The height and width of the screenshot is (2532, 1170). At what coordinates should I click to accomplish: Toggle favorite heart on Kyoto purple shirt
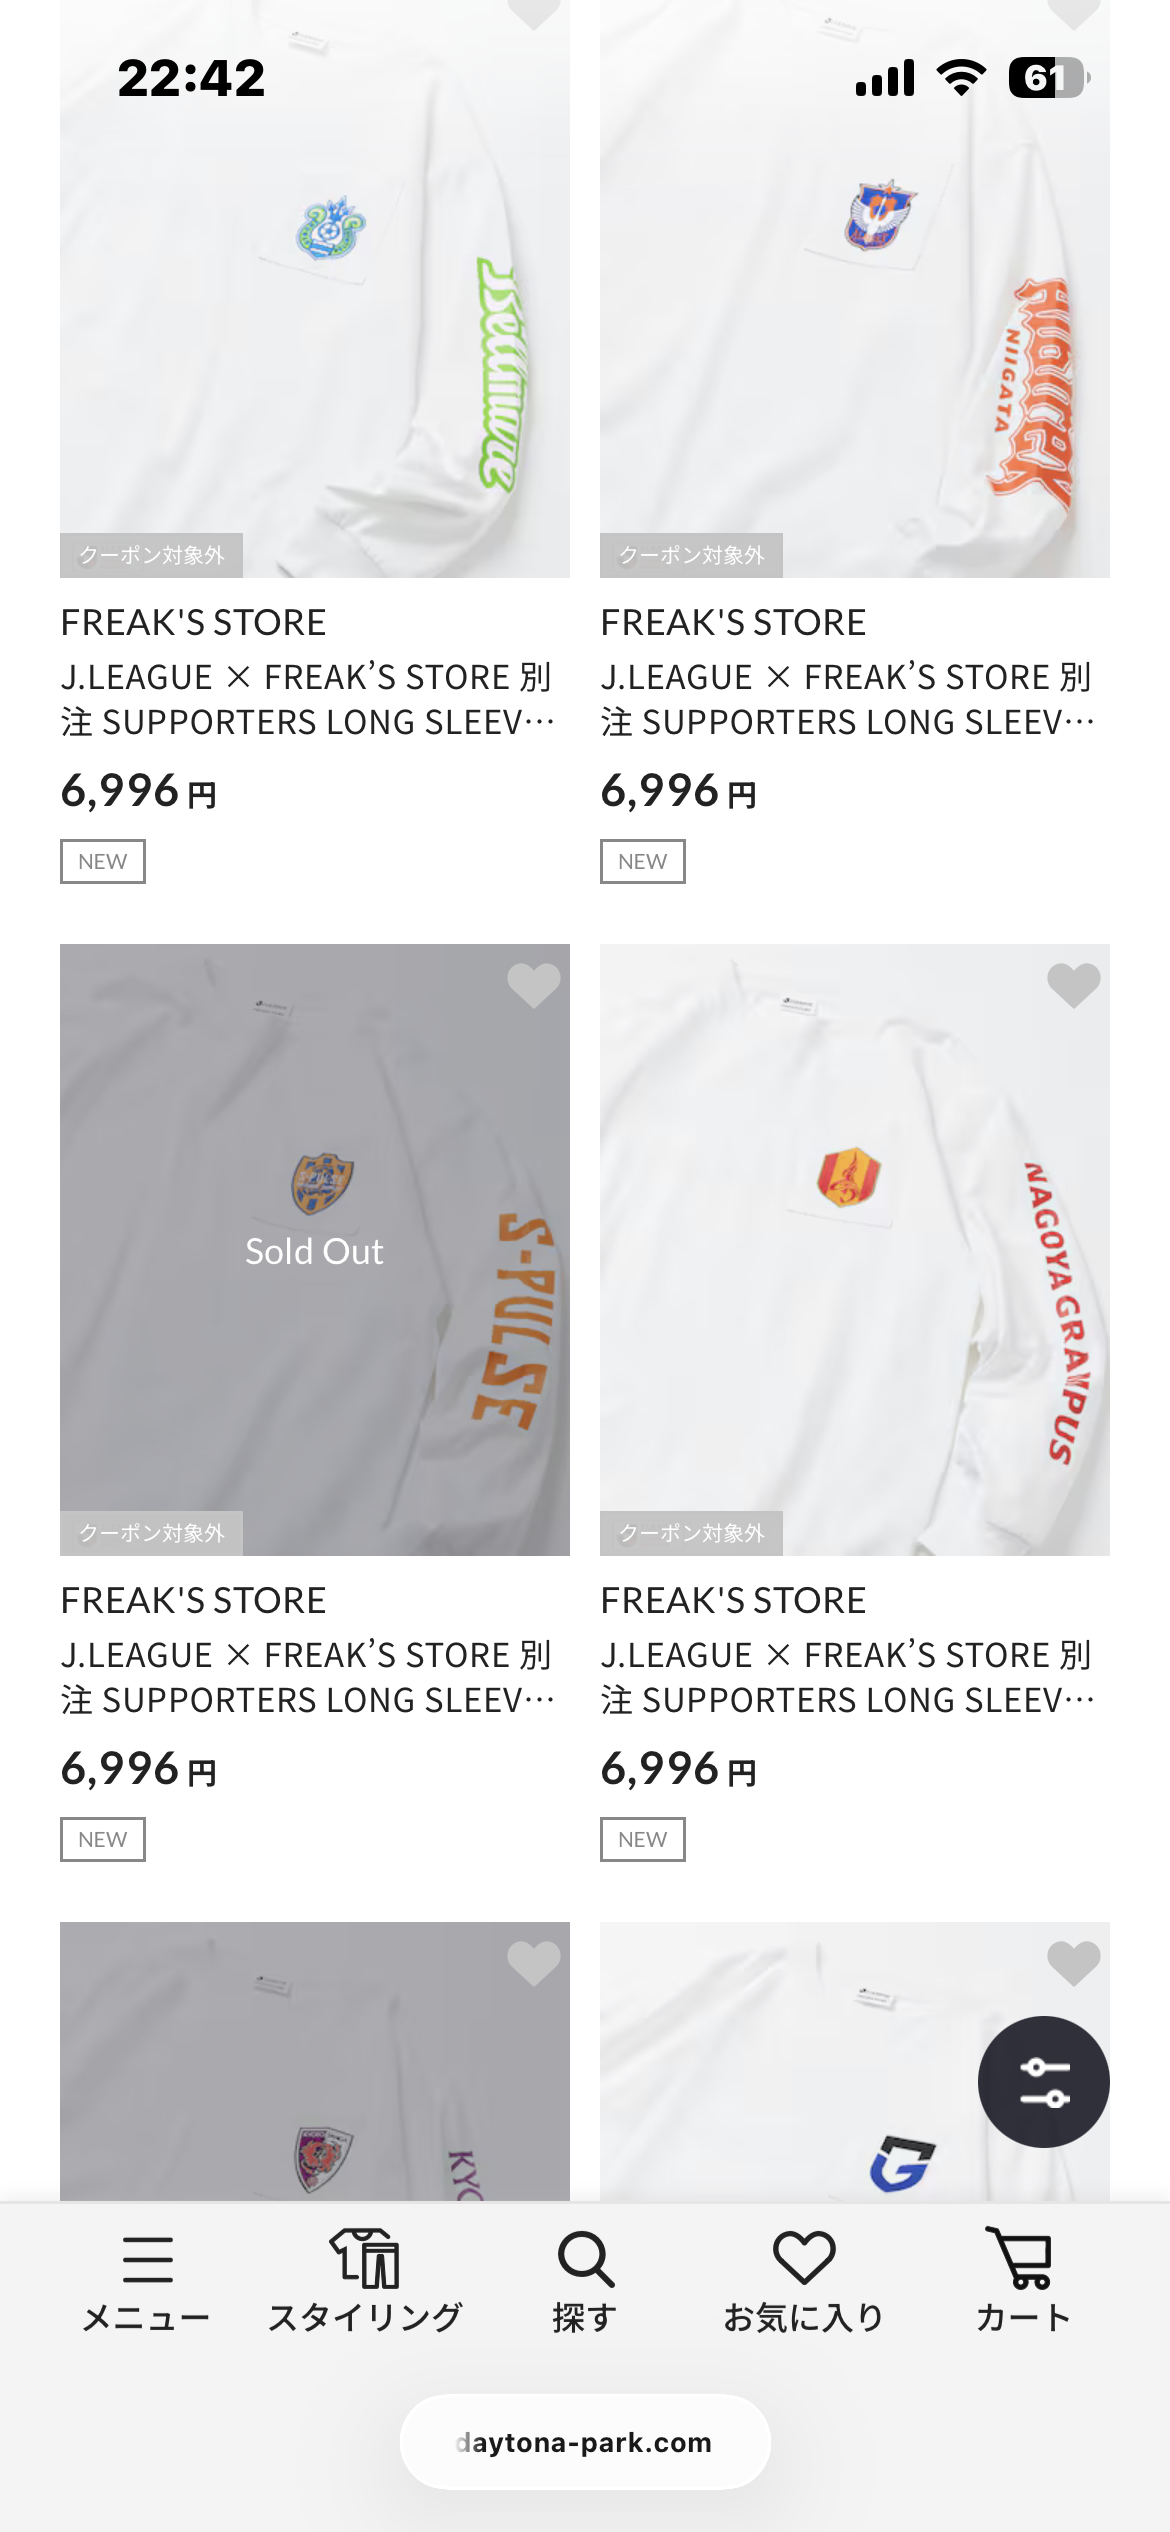533,1964
